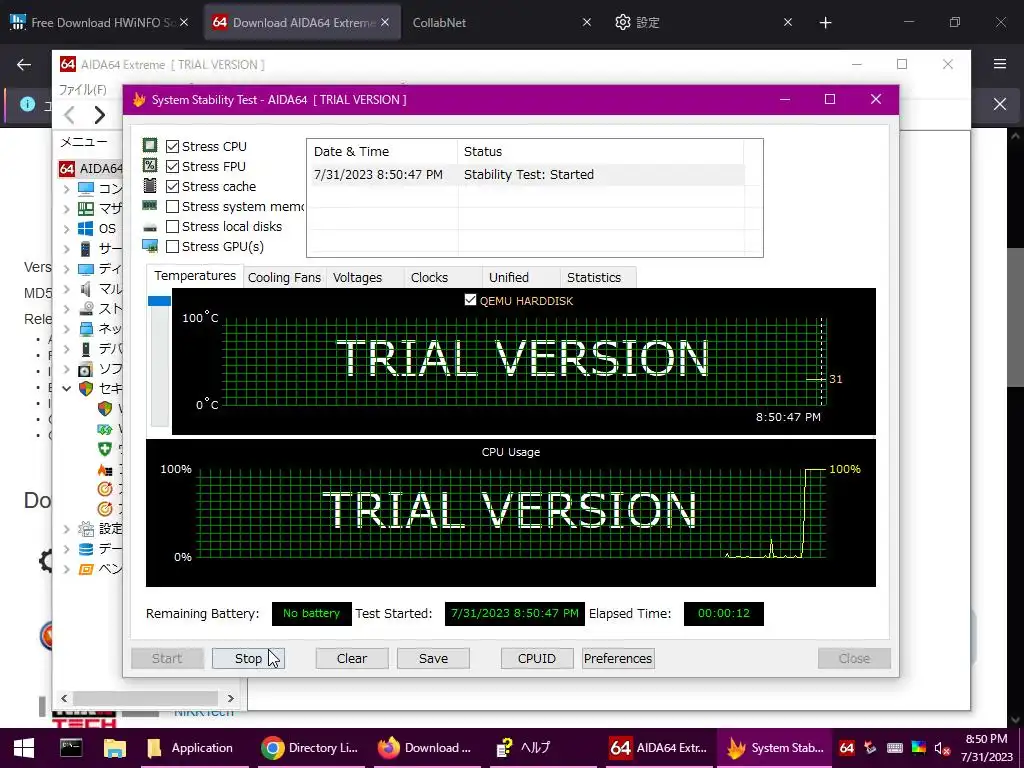Toggle the QEMU HARDDISK graph checkbox
The image size is (1024, 768).
click(470, 300)
